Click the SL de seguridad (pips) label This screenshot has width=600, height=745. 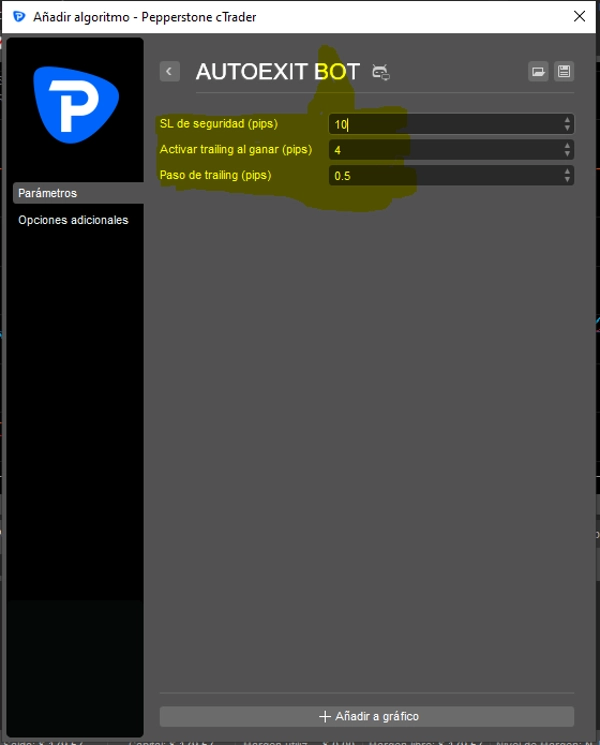[x=219, y=124]
